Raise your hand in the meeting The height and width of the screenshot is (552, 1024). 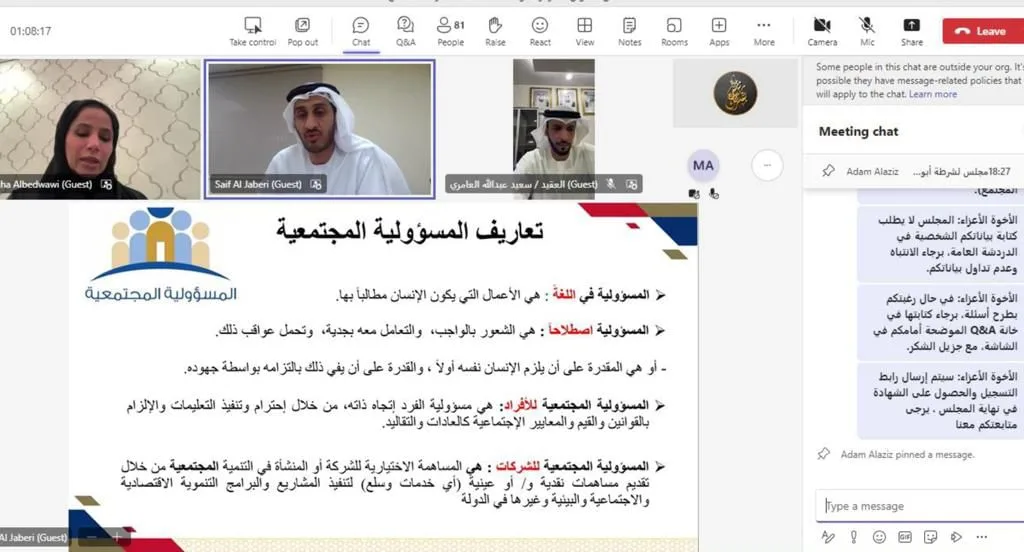495,30
